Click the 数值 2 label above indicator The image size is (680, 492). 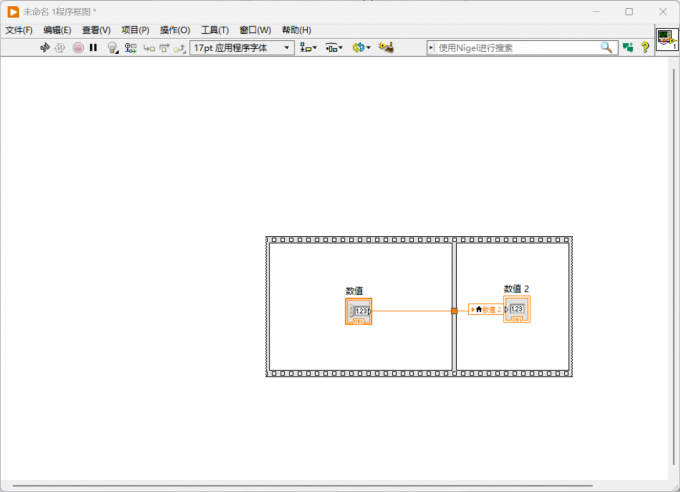[516, 289]
